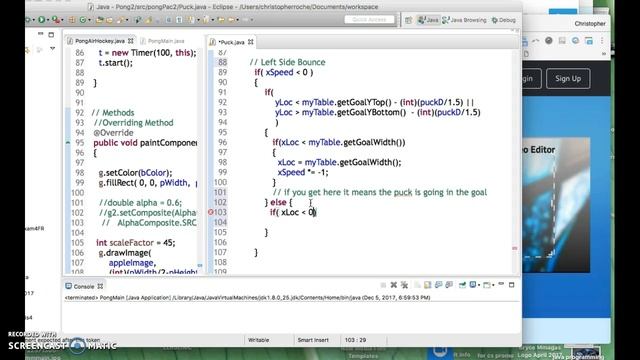This screenshot has height=360, width=640.
Task: Click the Quick Access search field
Action: [369, 20]
